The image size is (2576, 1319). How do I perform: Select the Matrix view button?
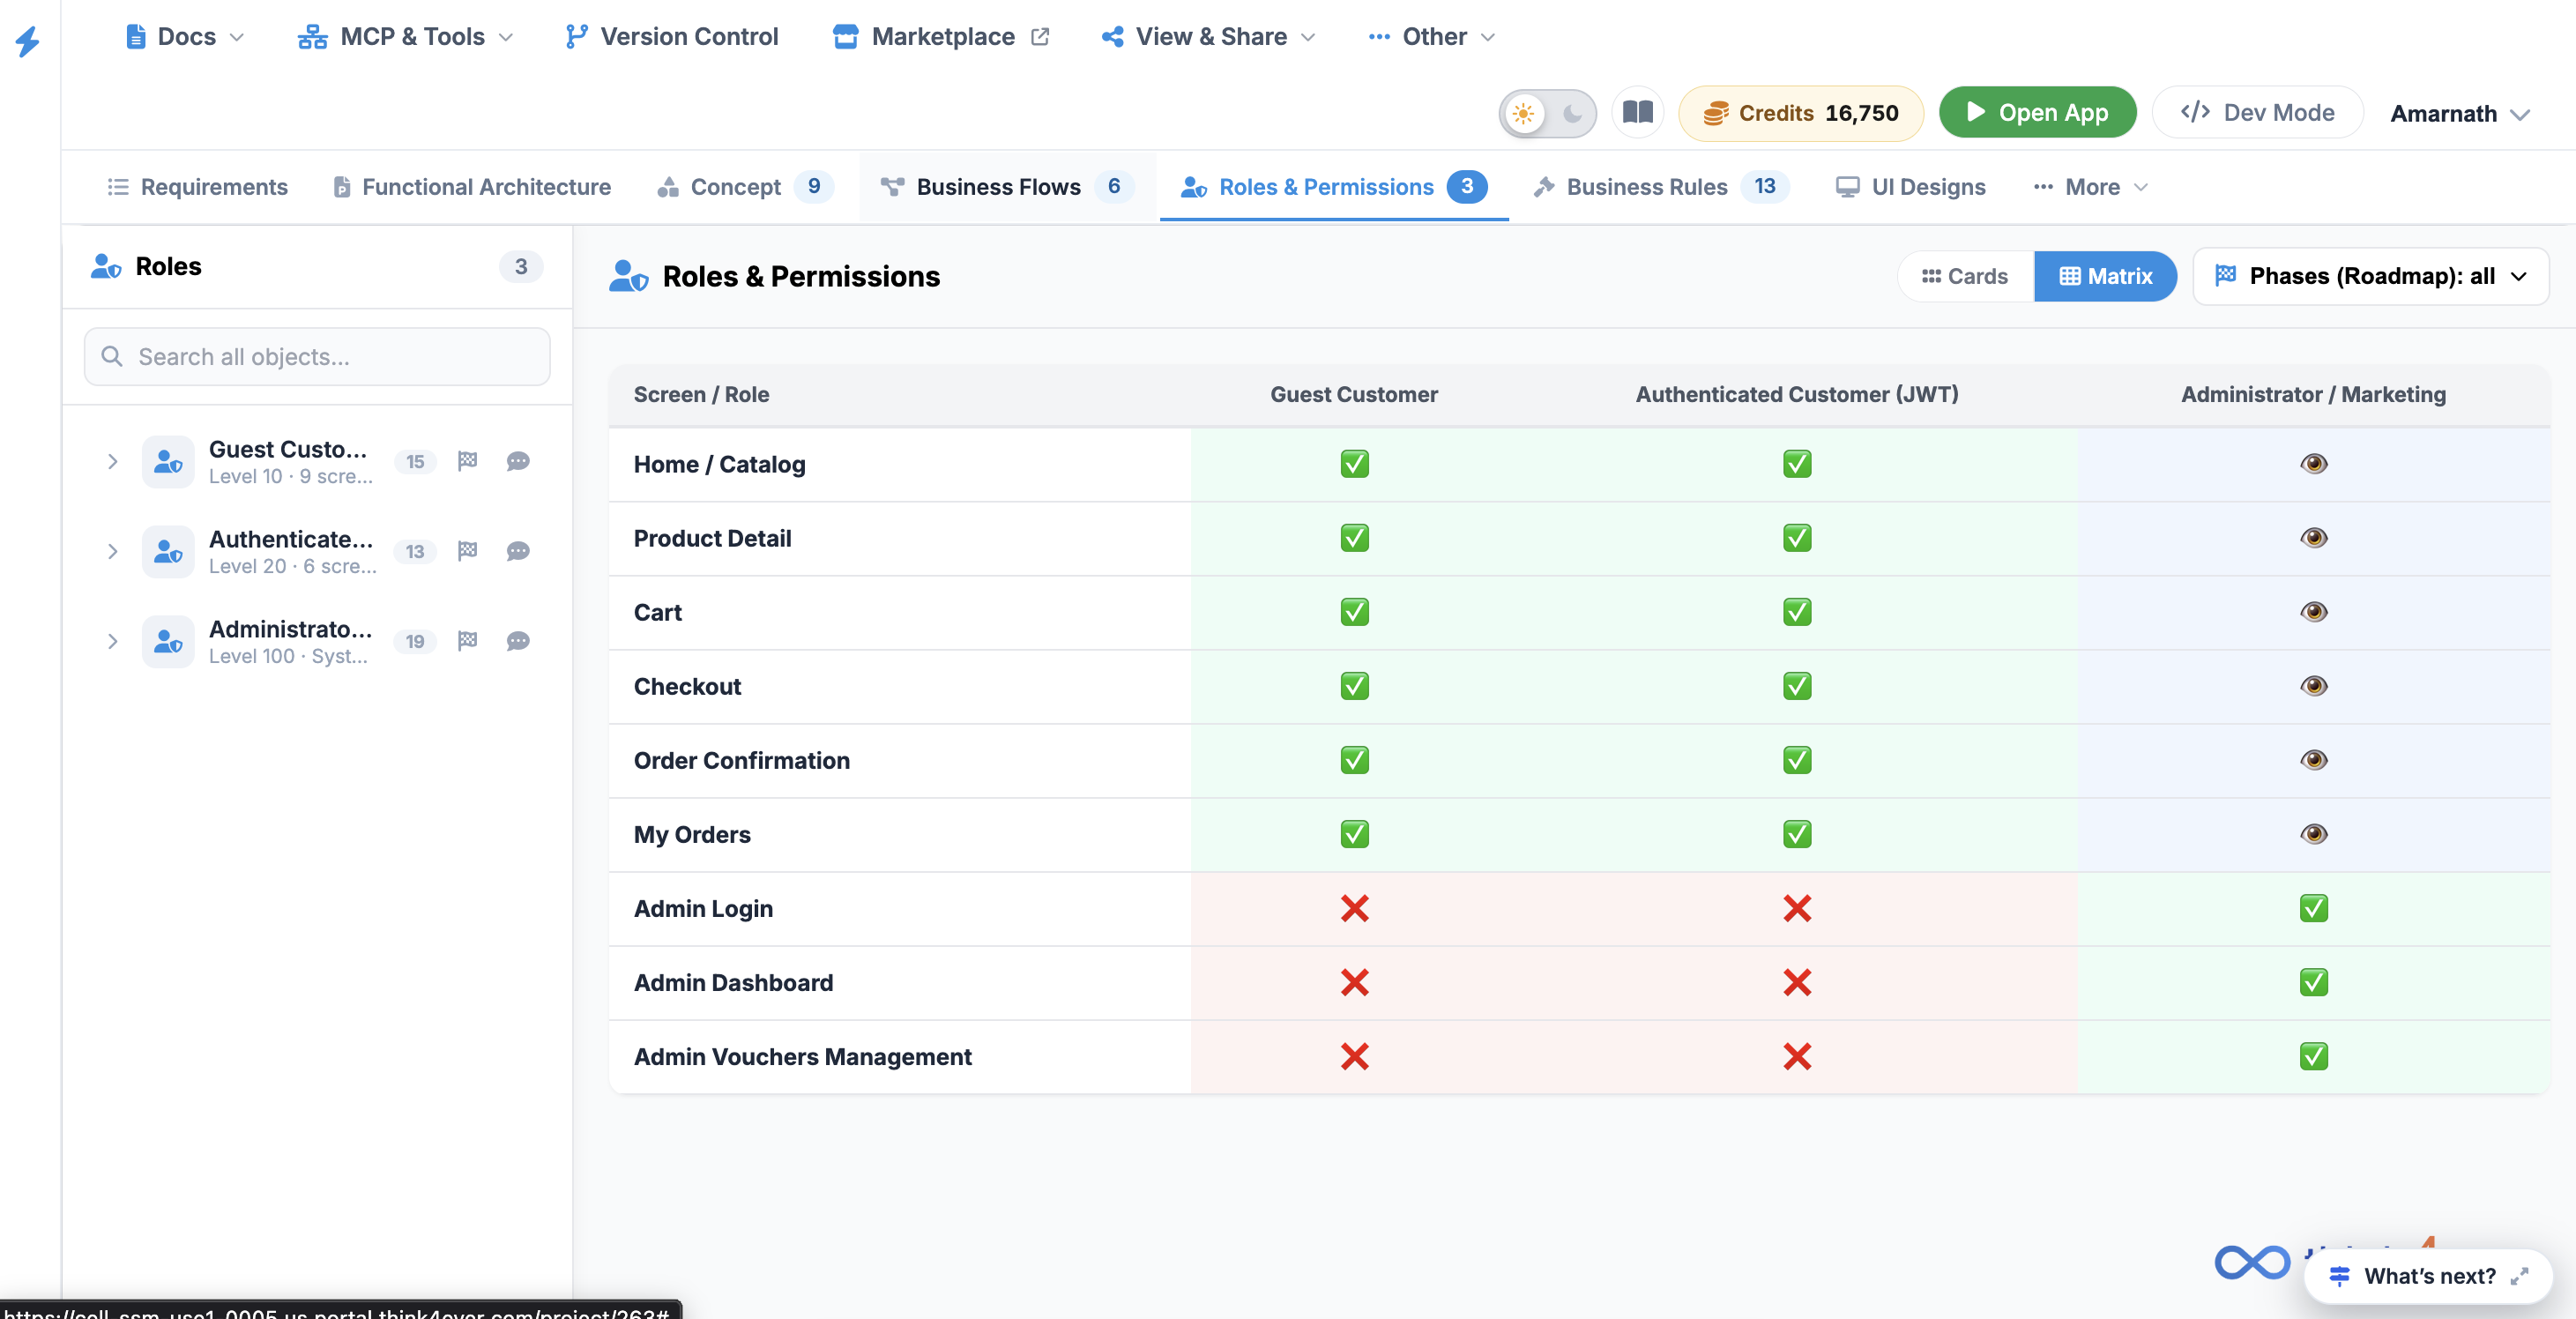2105,276
